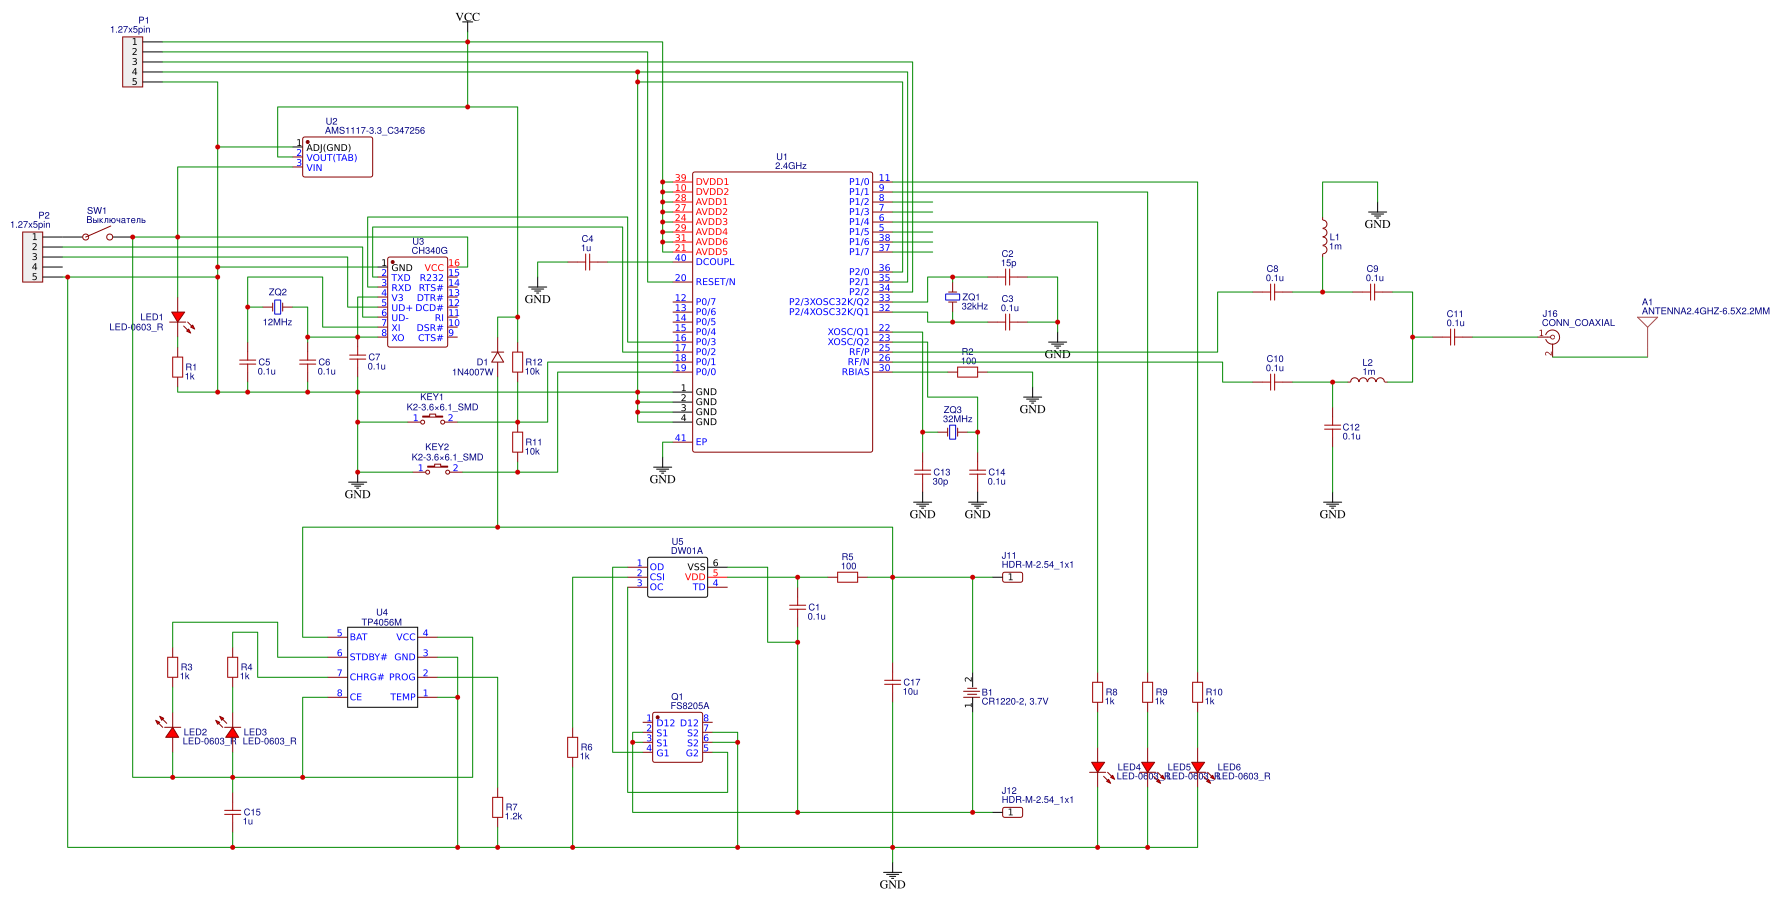Click the RBIAS pin label

click(x=856, y=372)
